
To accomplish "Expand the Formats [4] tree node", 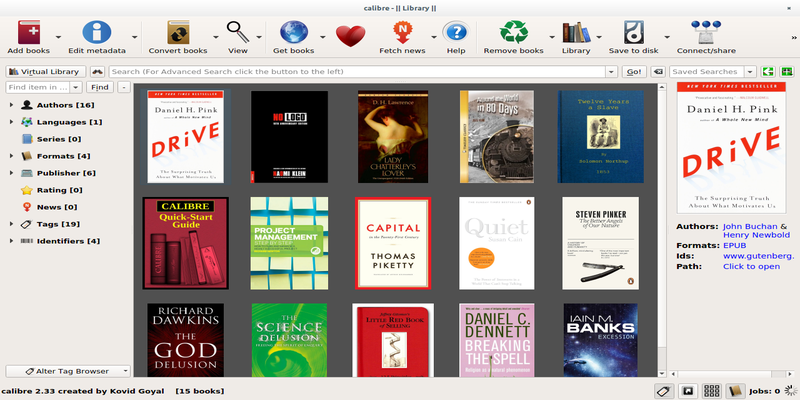I will (x=11, y=156).
